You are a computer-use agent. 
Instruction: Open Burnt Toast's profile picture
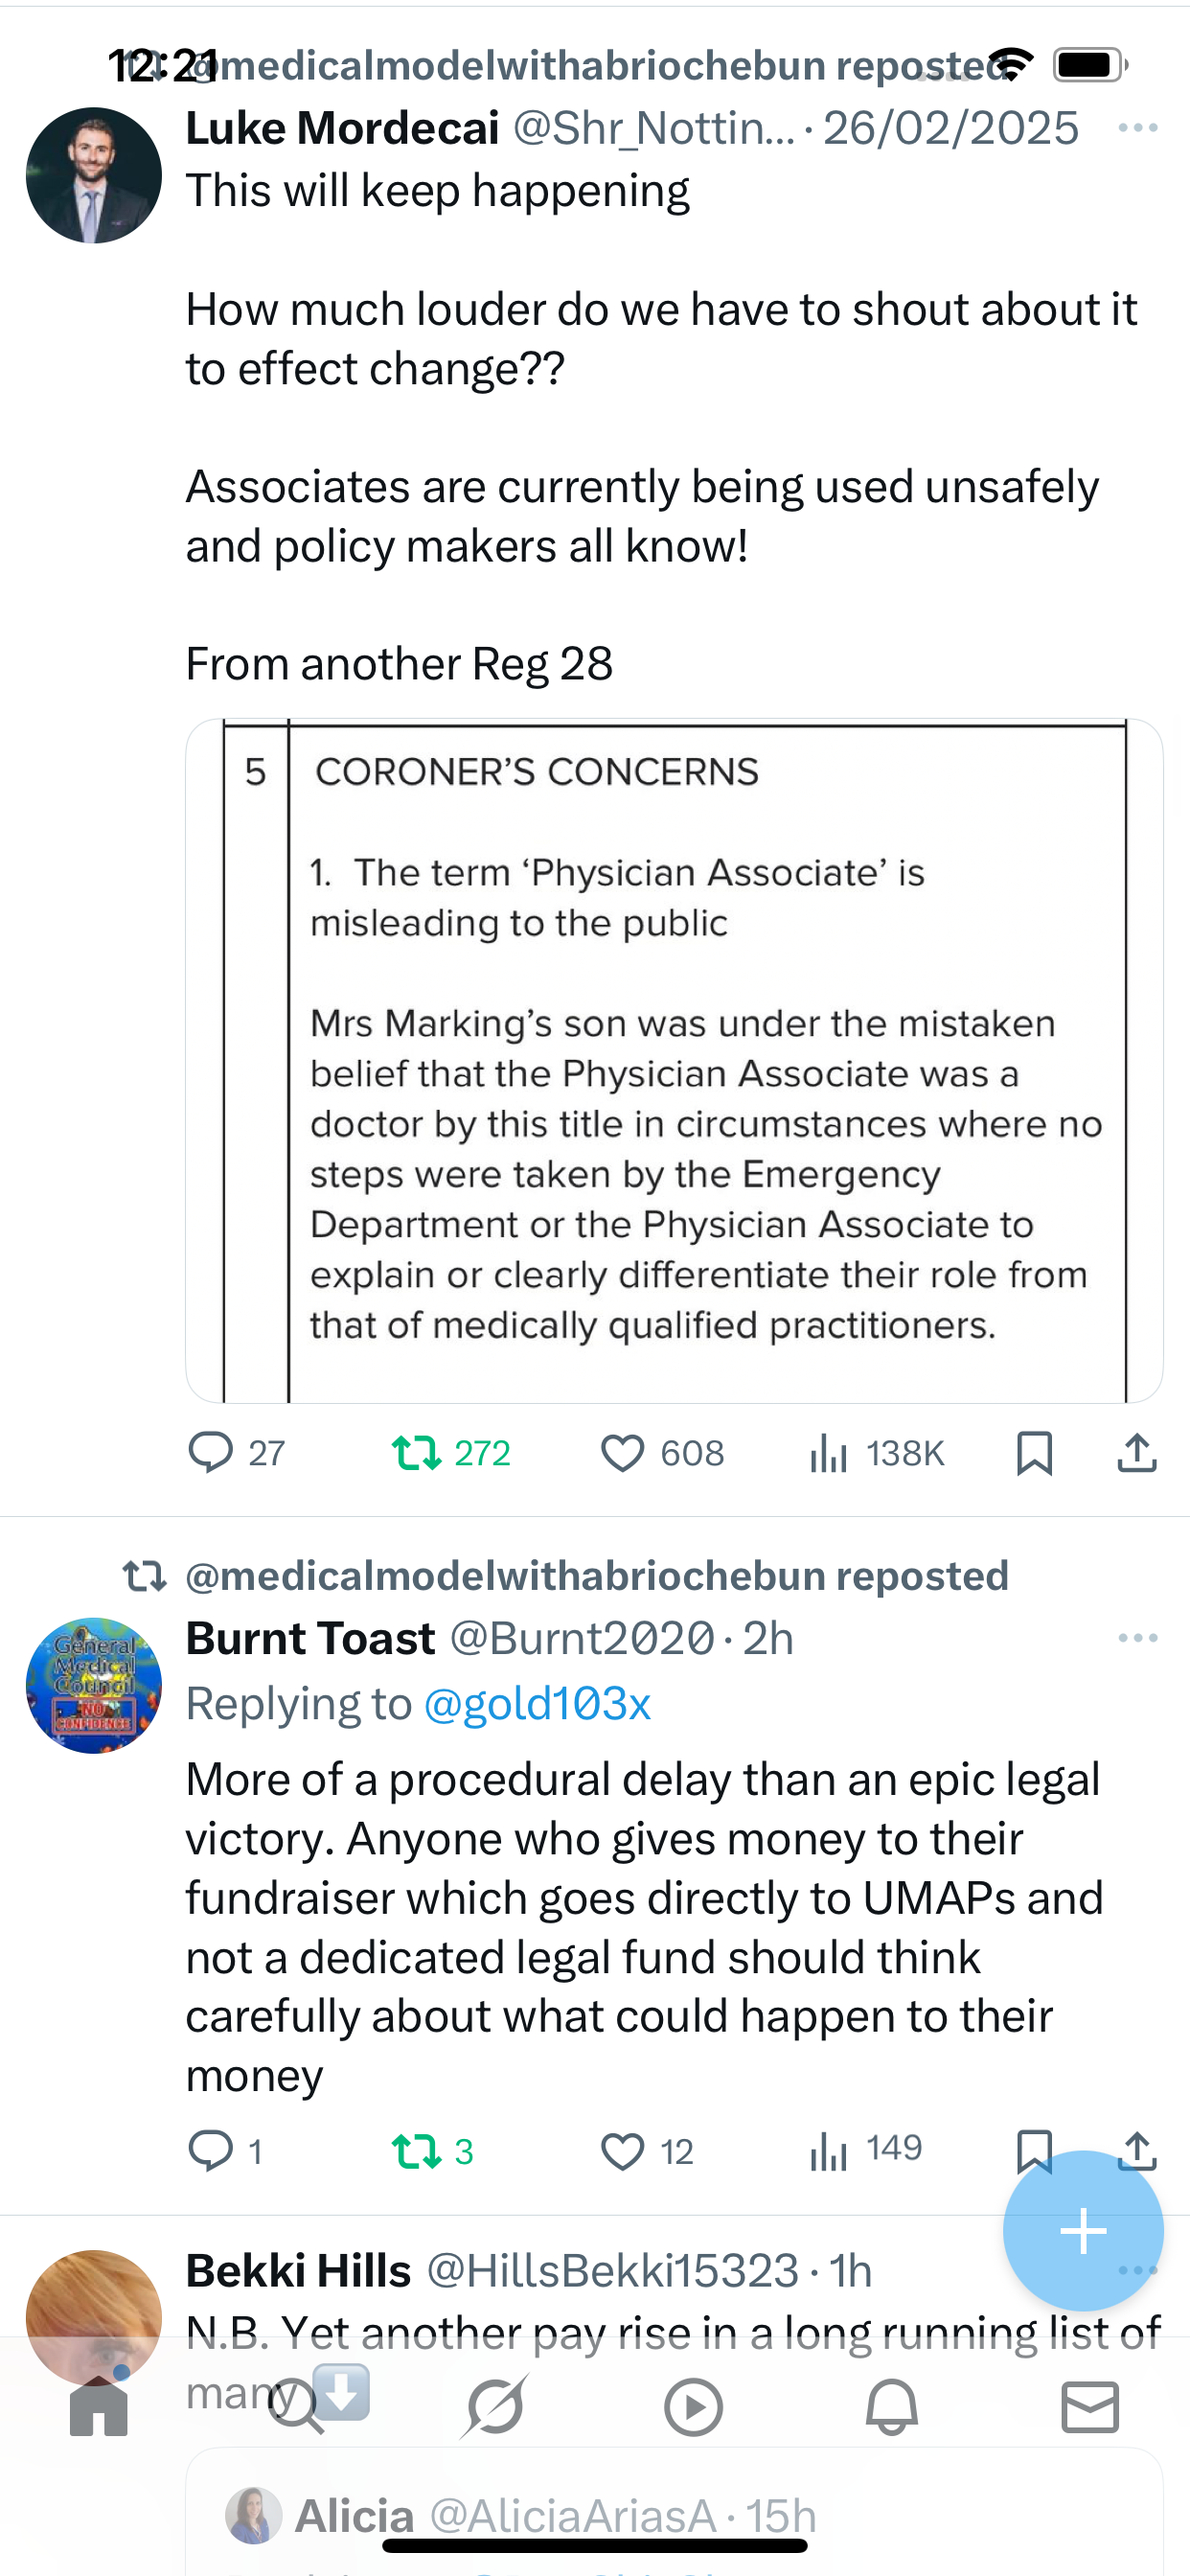94,1686
